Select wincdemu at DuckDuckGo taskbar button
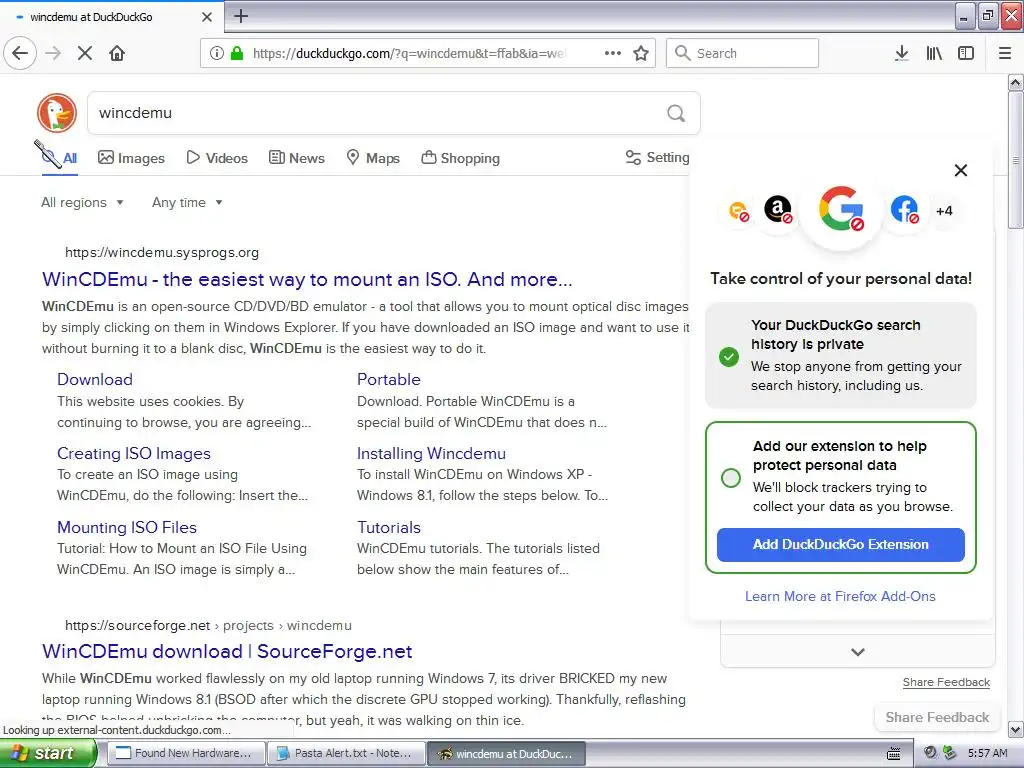1024x768 pixels. pyautogui.click(x=506, y=753)
